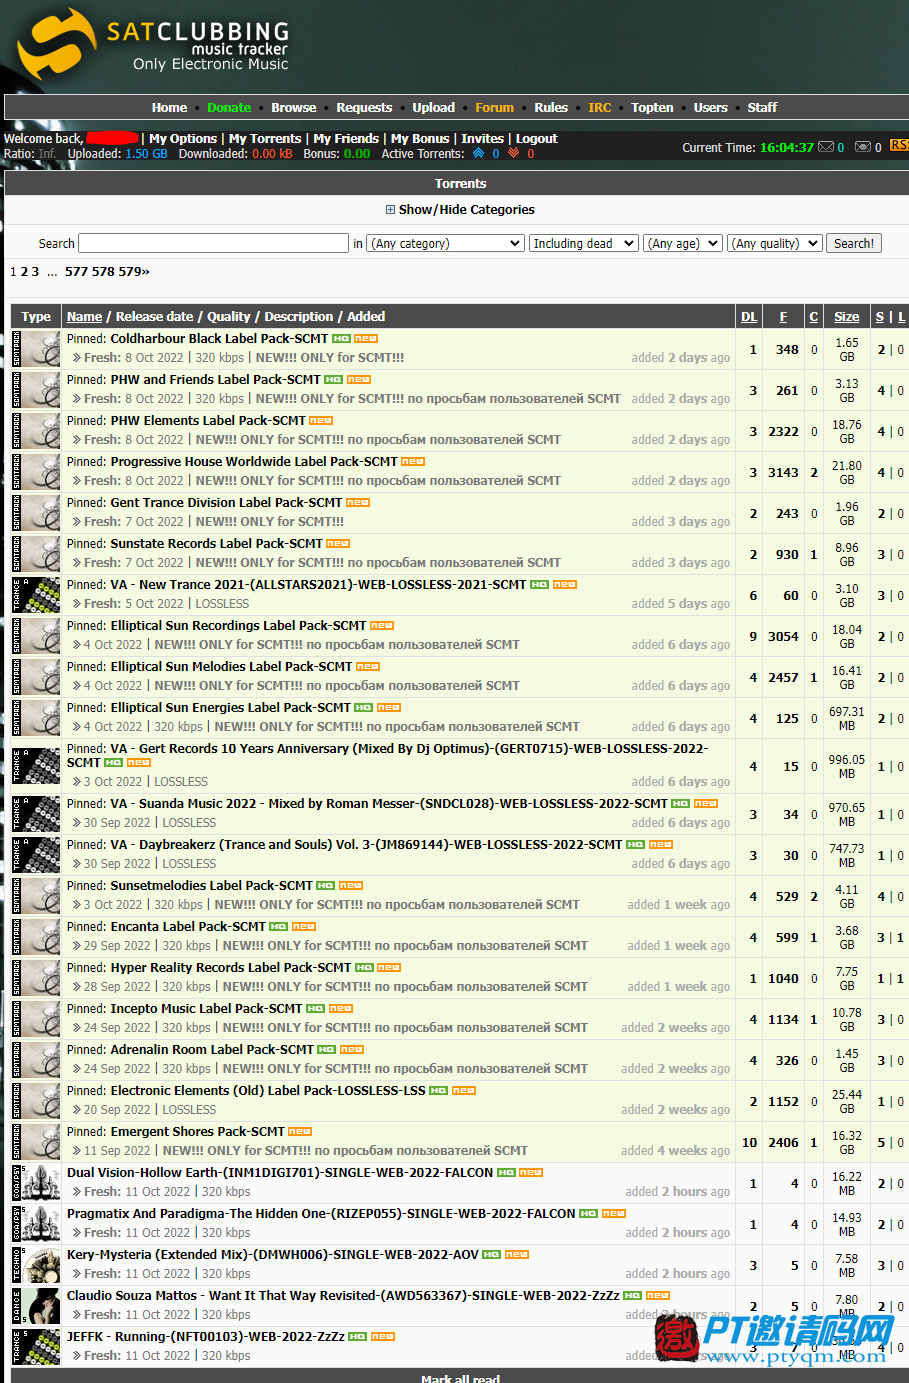The width and height of the screenshot is (909, 1383).
Task: Click the Claudio Souza Mattos dance category icon
Action: [36, 1306]
